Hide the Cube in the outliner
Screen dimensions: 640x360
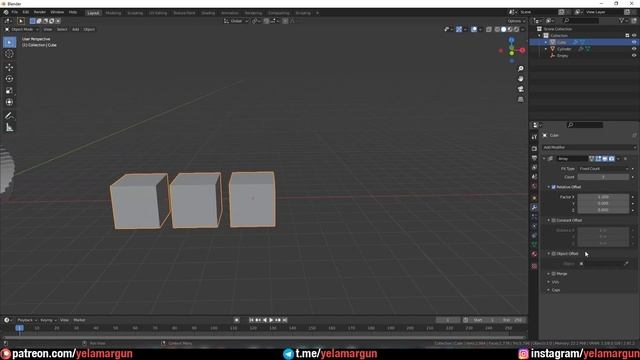(634, 42)
